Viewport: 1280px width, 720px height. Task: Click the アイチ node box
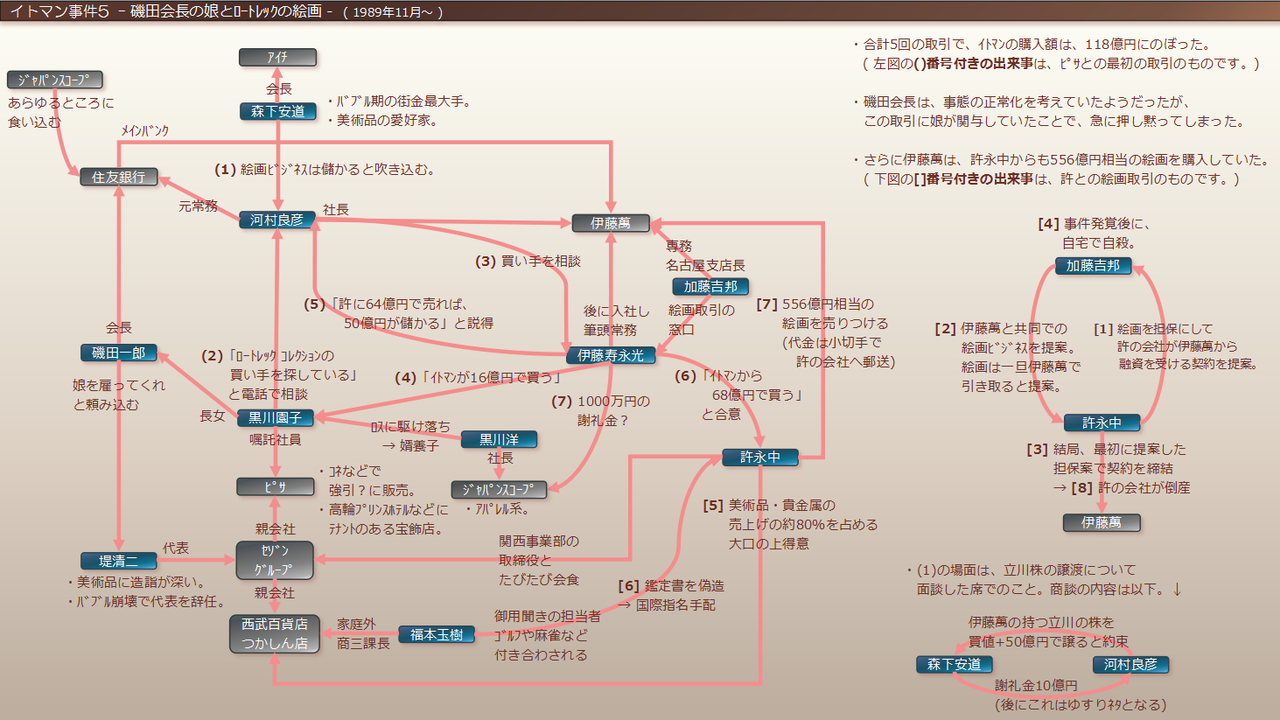point(277,57)
